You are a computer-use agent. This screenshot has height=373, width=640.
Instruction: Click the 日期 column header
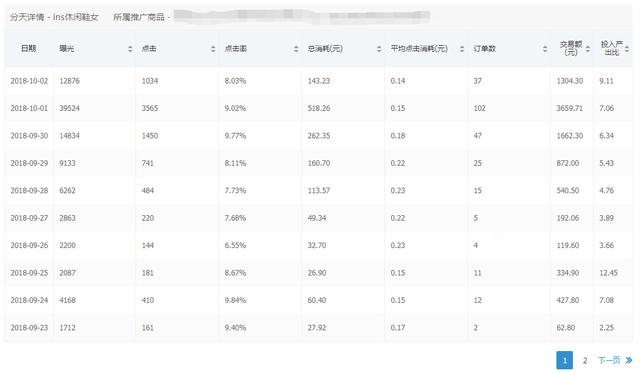click(29, 48)
